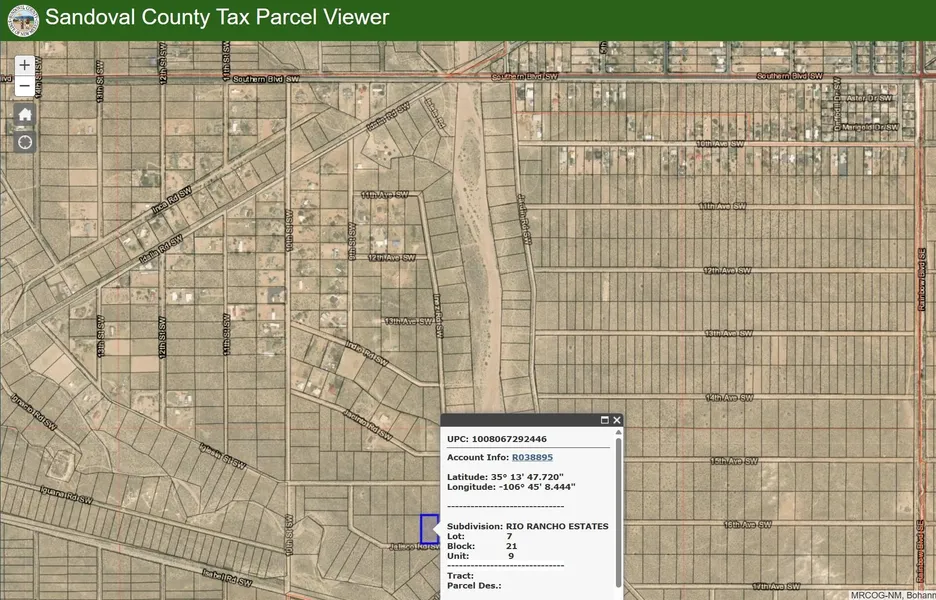Return map to default home extent

click(x=25, y=114)
